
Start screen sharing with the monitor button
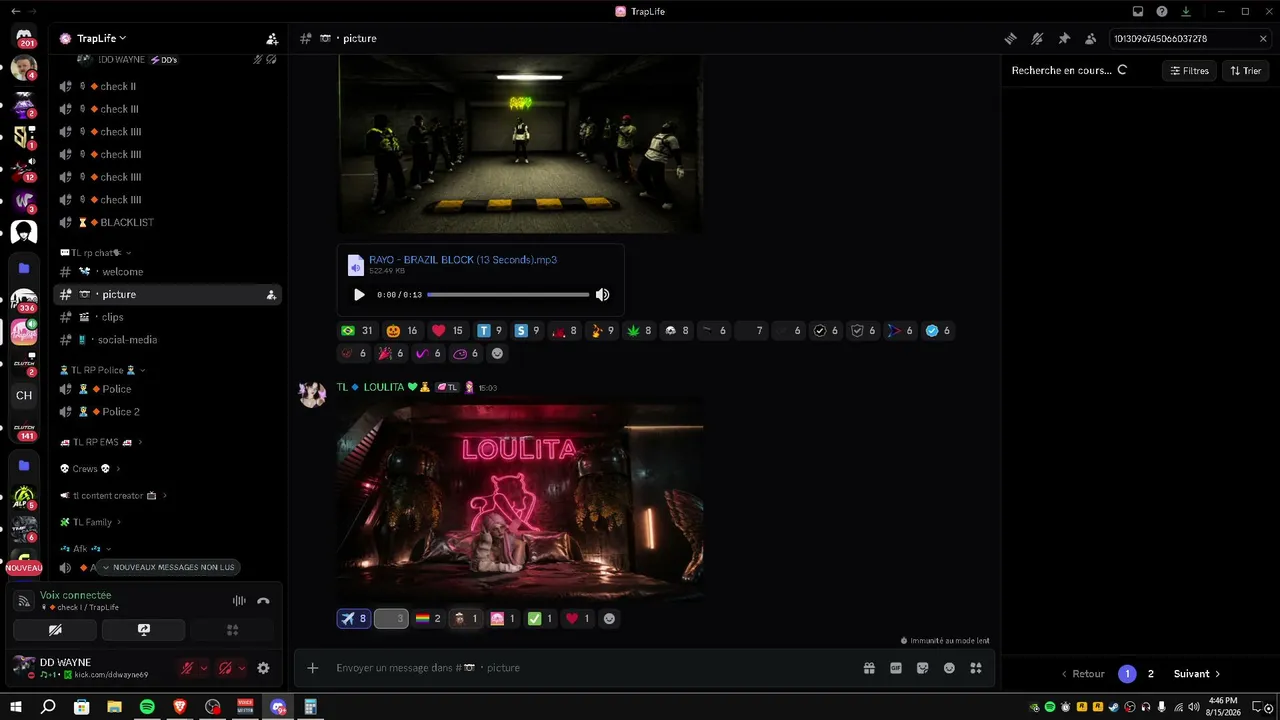[144, 630]
